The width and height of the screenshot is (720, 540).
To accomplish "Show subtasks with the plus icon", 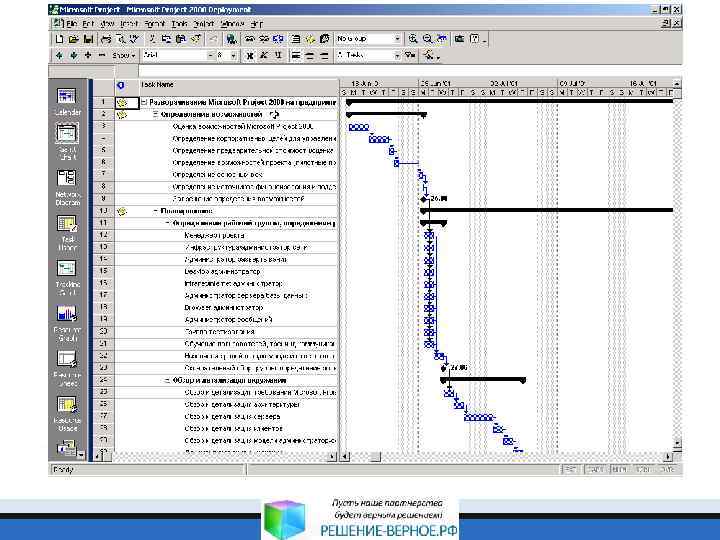I will 88,56.
